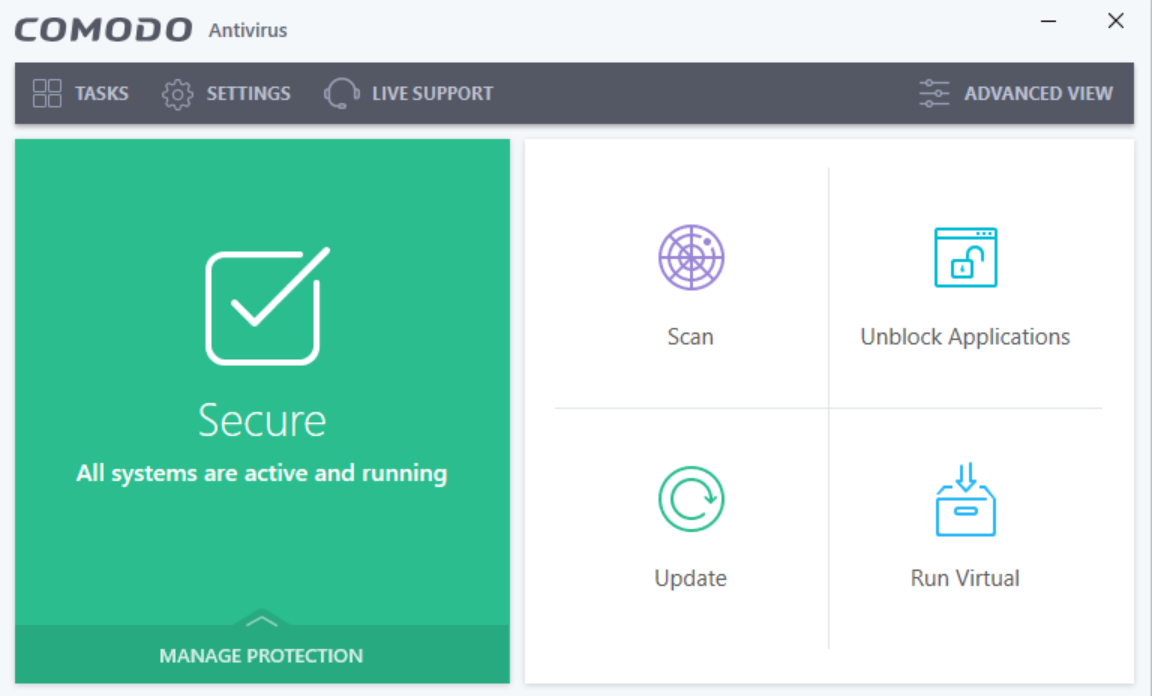The image size is (1152, 696).
Task: Click the Secure status text
Action: [x=262, y=421]
